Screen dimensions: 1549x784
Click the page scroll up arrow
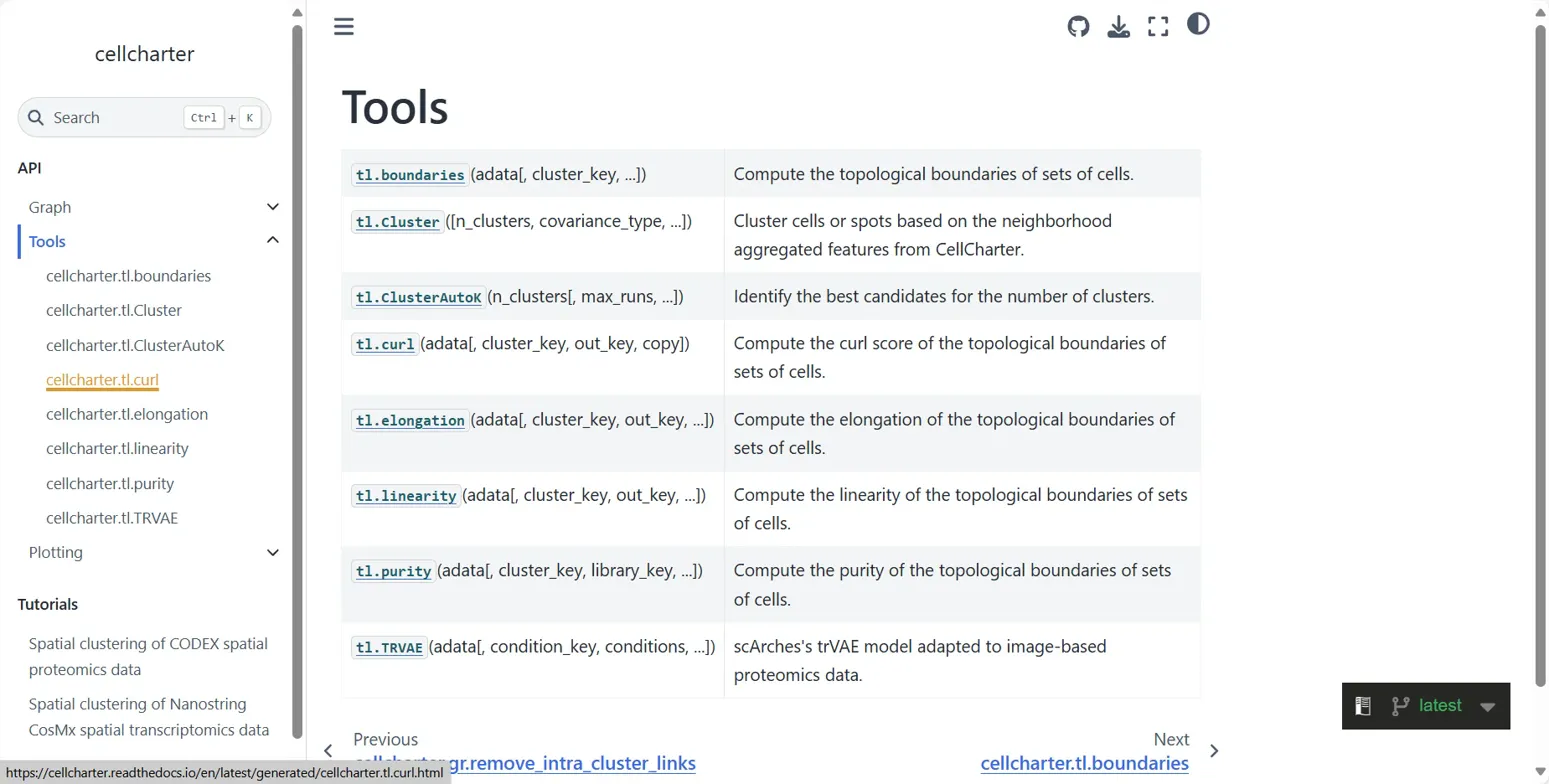[1541, 12]
